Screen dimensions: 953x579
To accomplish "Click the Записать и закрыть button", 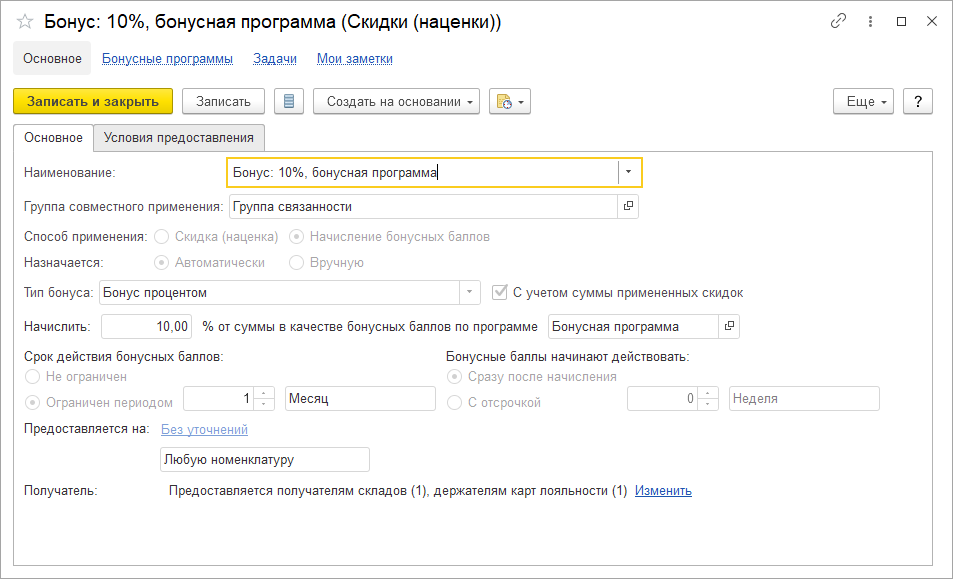I will (90, 101).
